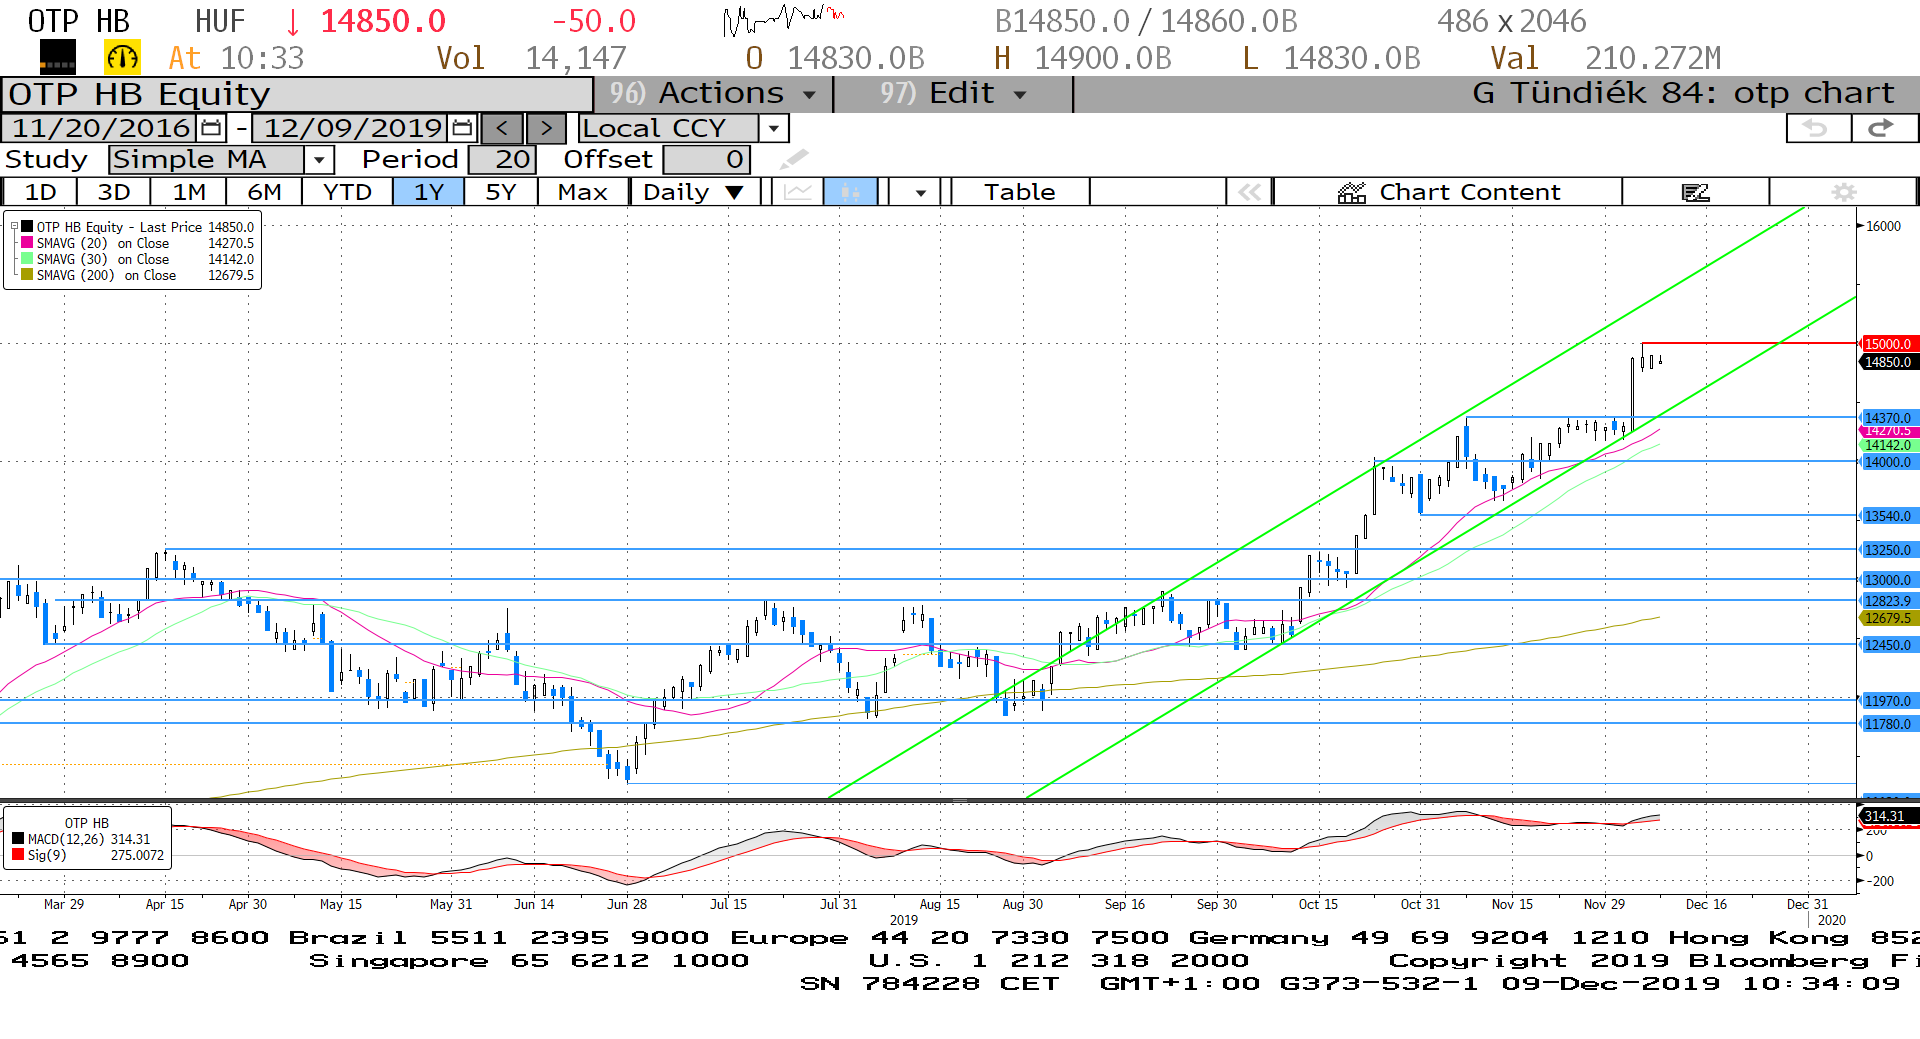This screenshot has width=1920, height=1039.
Task: Click the end date field 12/09/2019
Action: click(352, 128)
